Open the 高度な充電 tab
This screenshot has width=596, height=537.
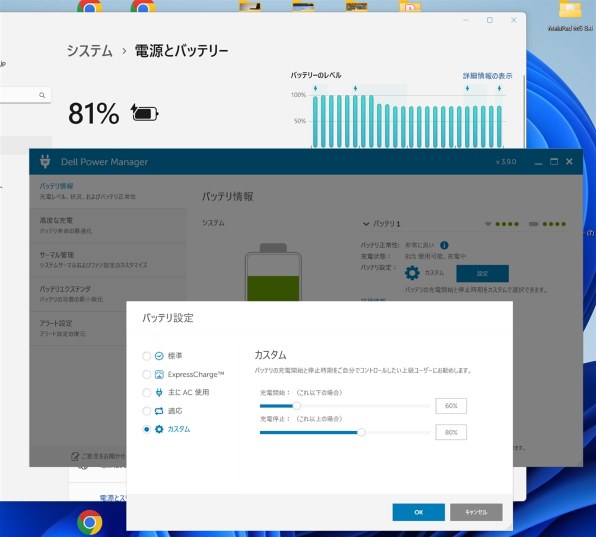108,225
